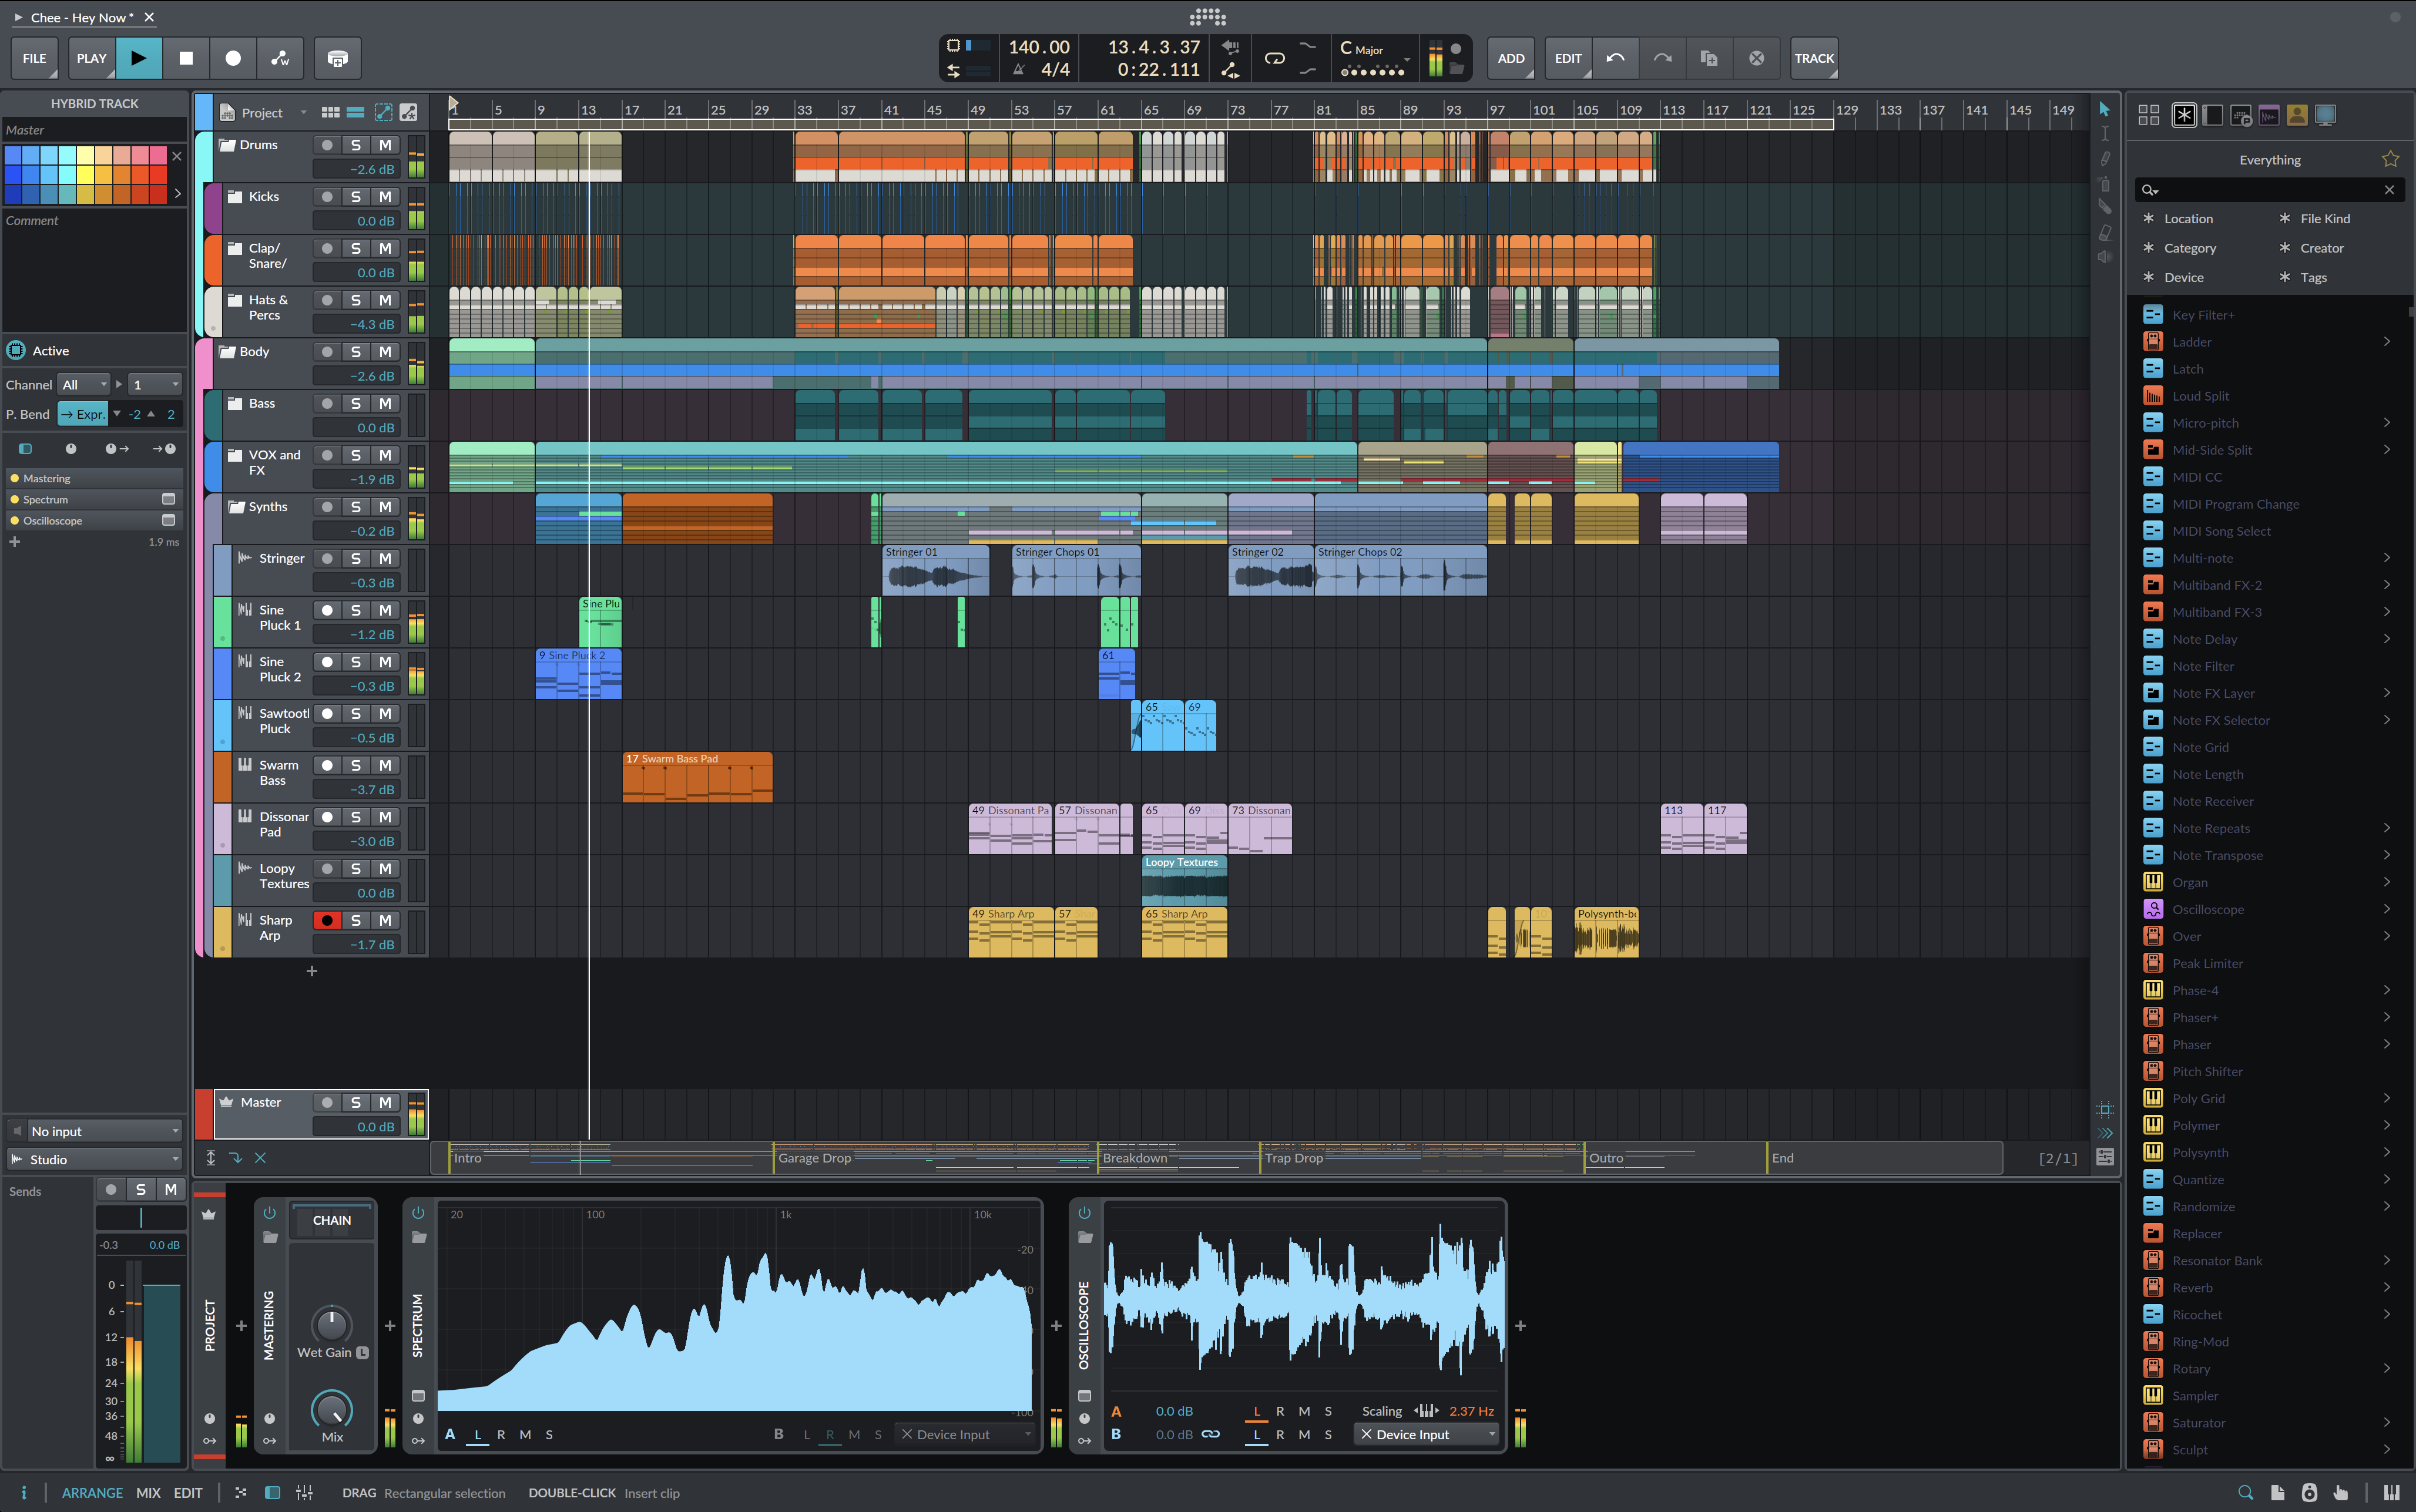The image size is (2416, 1512).
Task: Click the search magnifier icon in the status bar
Action: (x=2245, y=1492)
